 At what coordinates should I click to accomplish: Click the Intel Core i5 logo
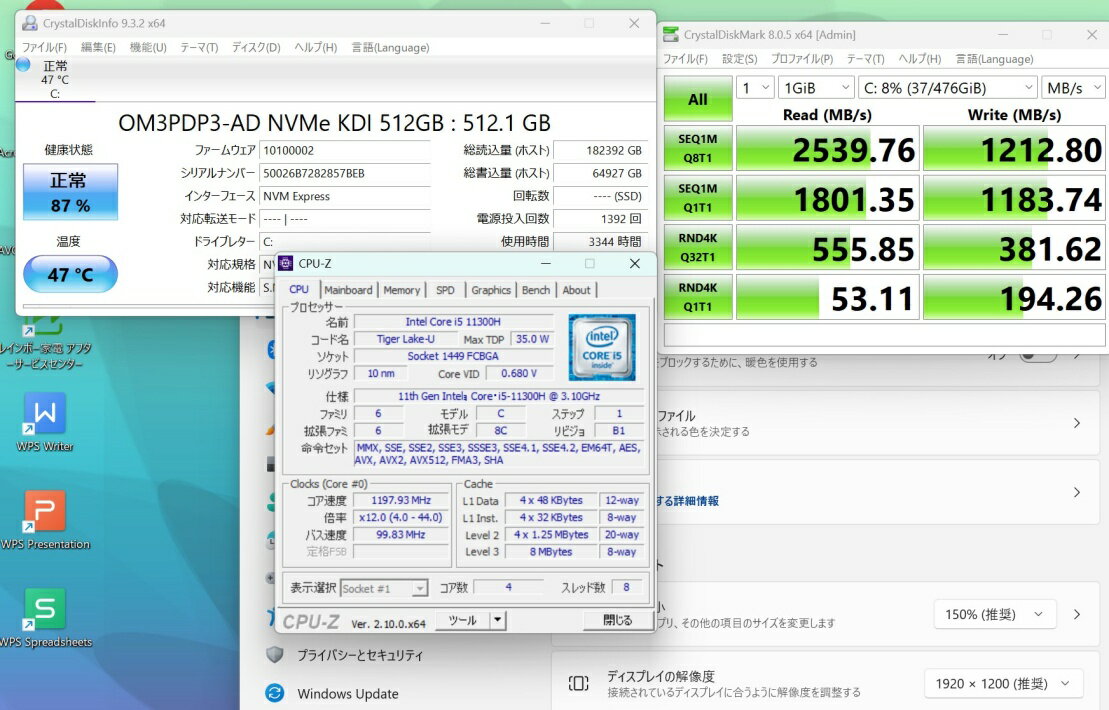coord(602,347)
